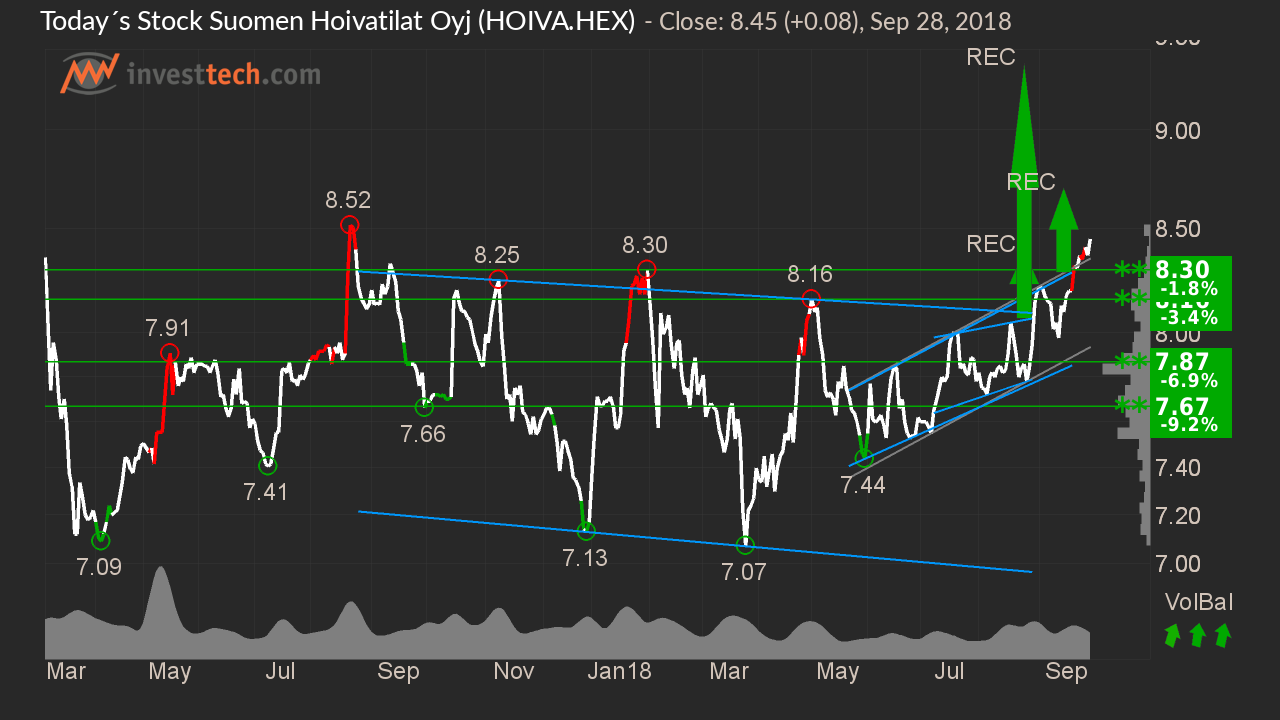Click the 7.07 price label
Image resolution: width=1280 pixels, height=720 pixels.
(x=744, y=572)
